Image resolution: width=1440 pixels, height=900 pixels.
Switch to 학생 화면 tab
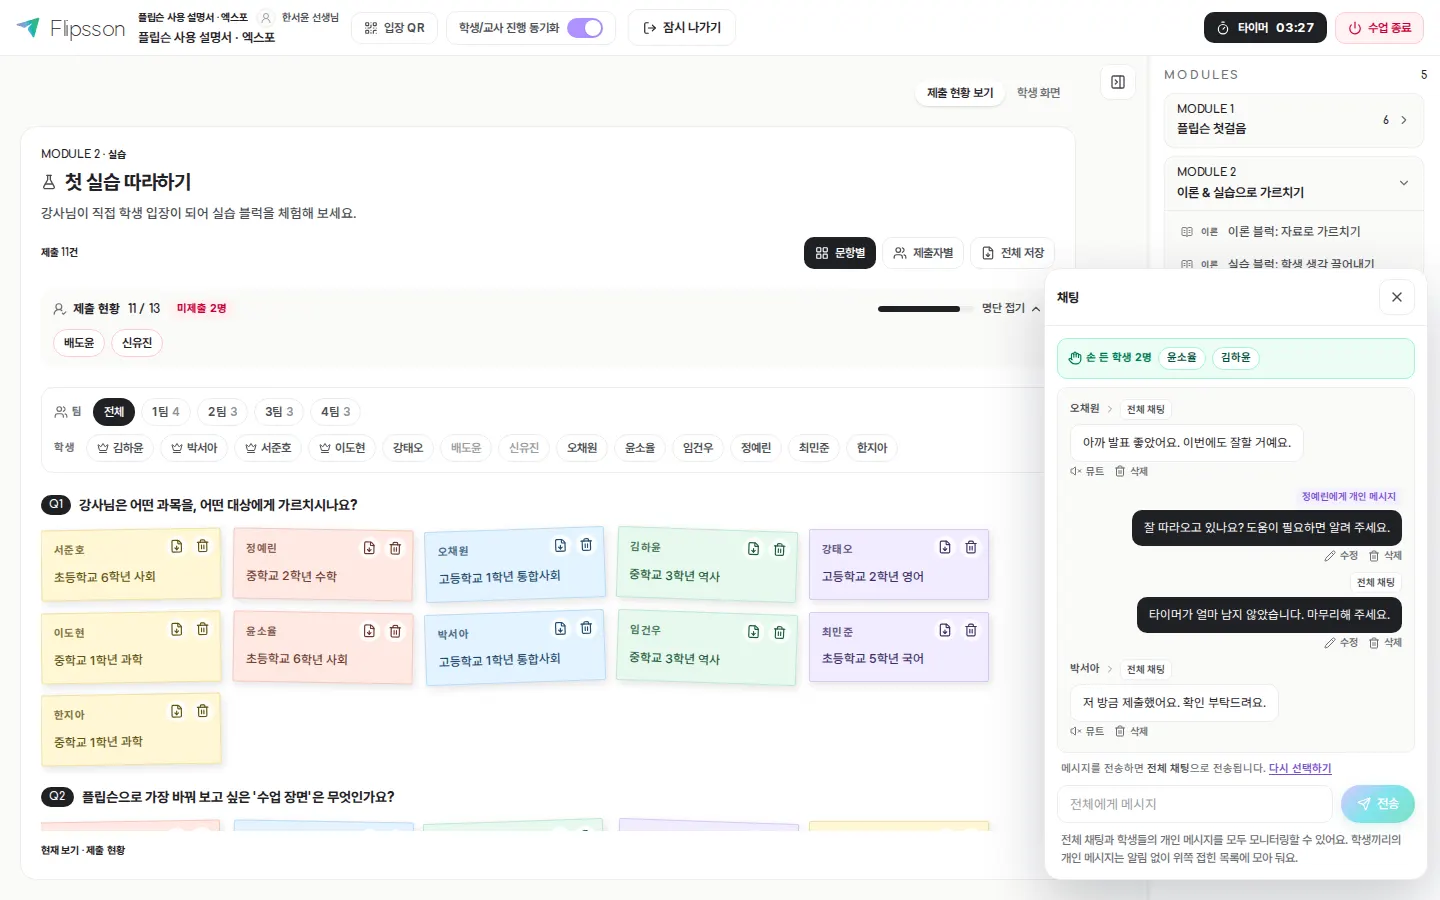(1038, 93)
